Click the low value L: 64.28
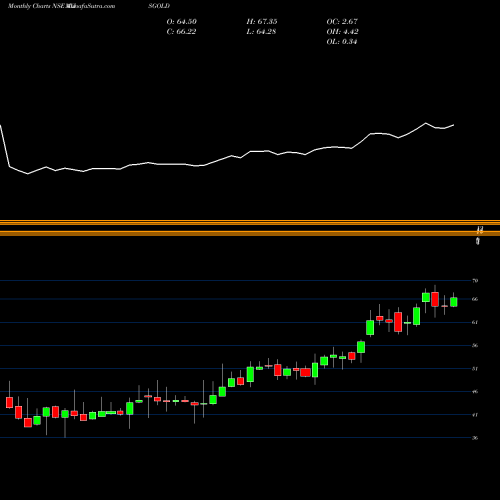The height and width of the screenshot is (500, 500). pyautogui.click(x=261, y=31)
